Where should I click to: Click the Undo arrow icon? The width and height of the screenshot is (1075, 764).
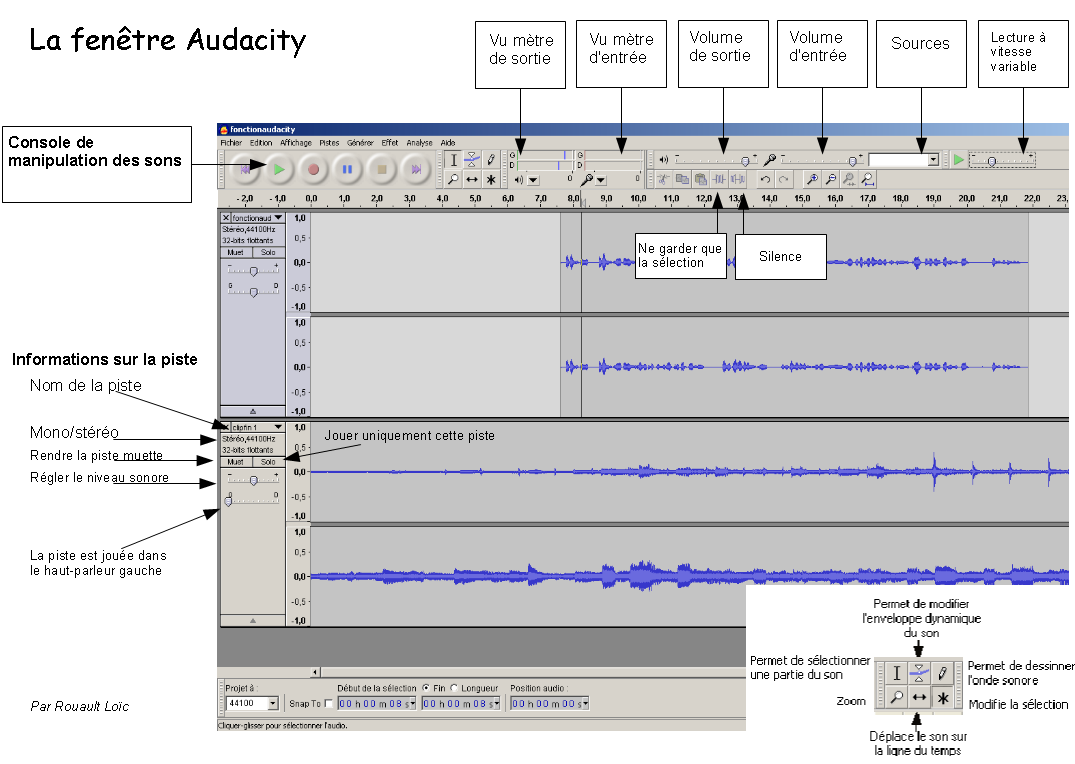[x=765, y=180]
